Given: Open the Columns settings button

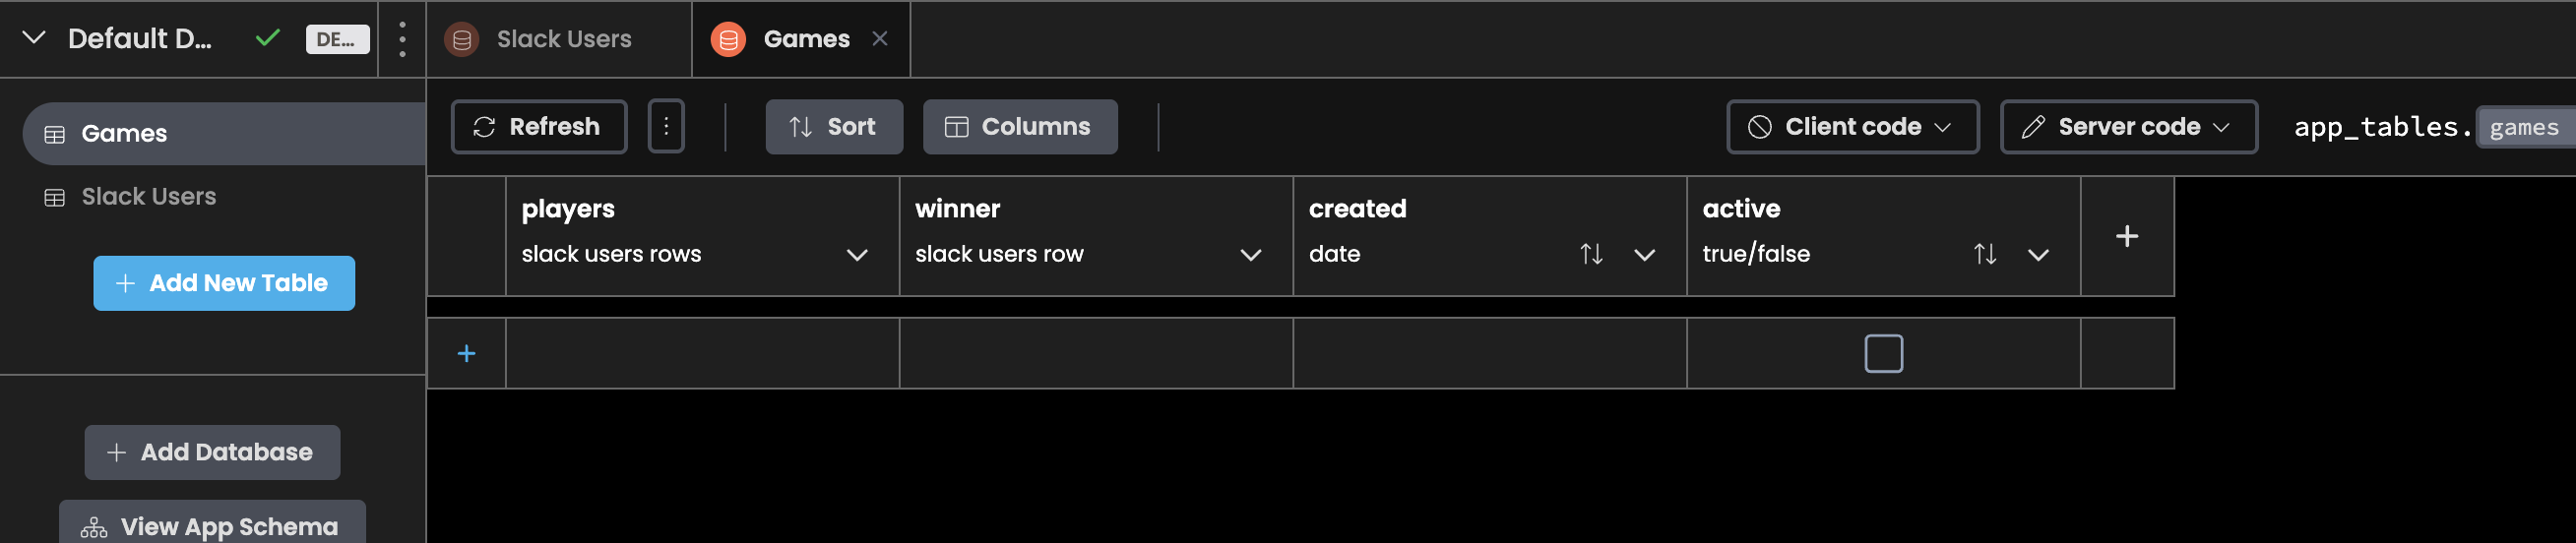Looking at the screenshot, I should (x=1020, y=127).
